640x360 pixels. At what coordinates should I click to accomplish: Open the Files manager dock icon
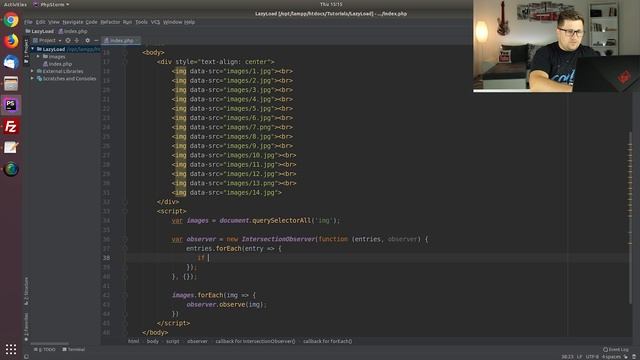(x=11, y=84)
